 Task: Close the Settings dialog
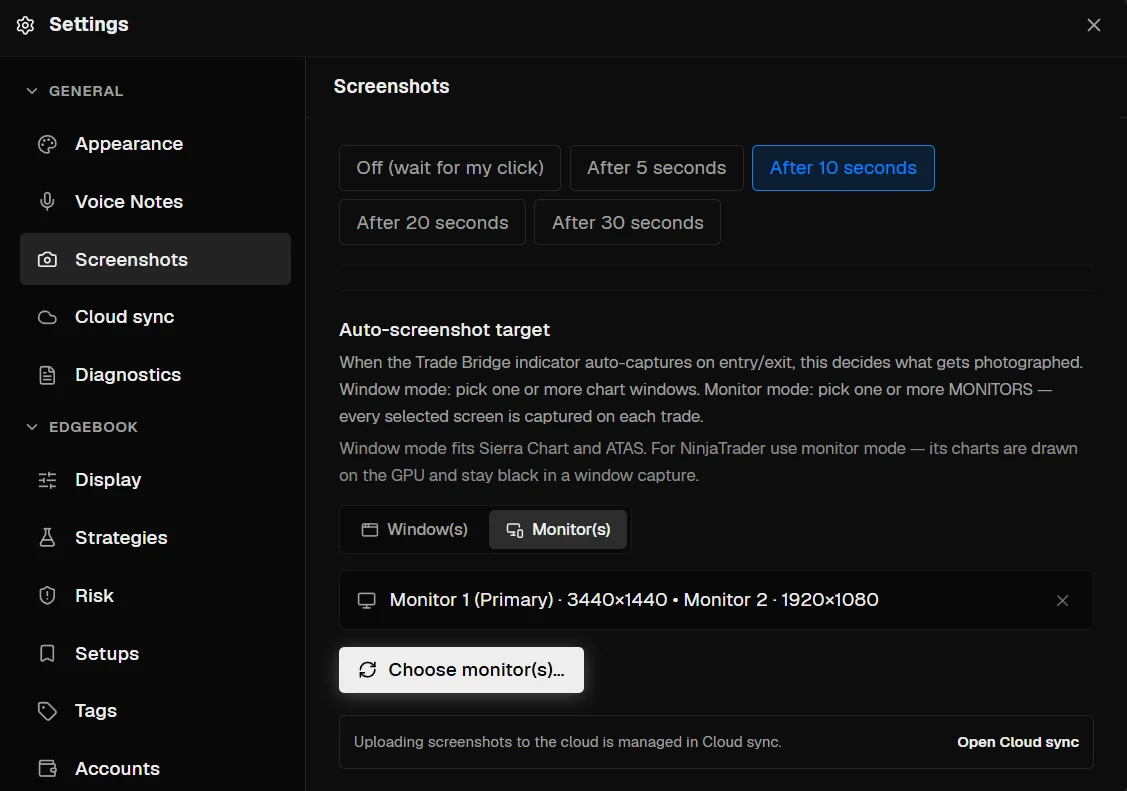pyautogui.click(x=1093, y=25)
